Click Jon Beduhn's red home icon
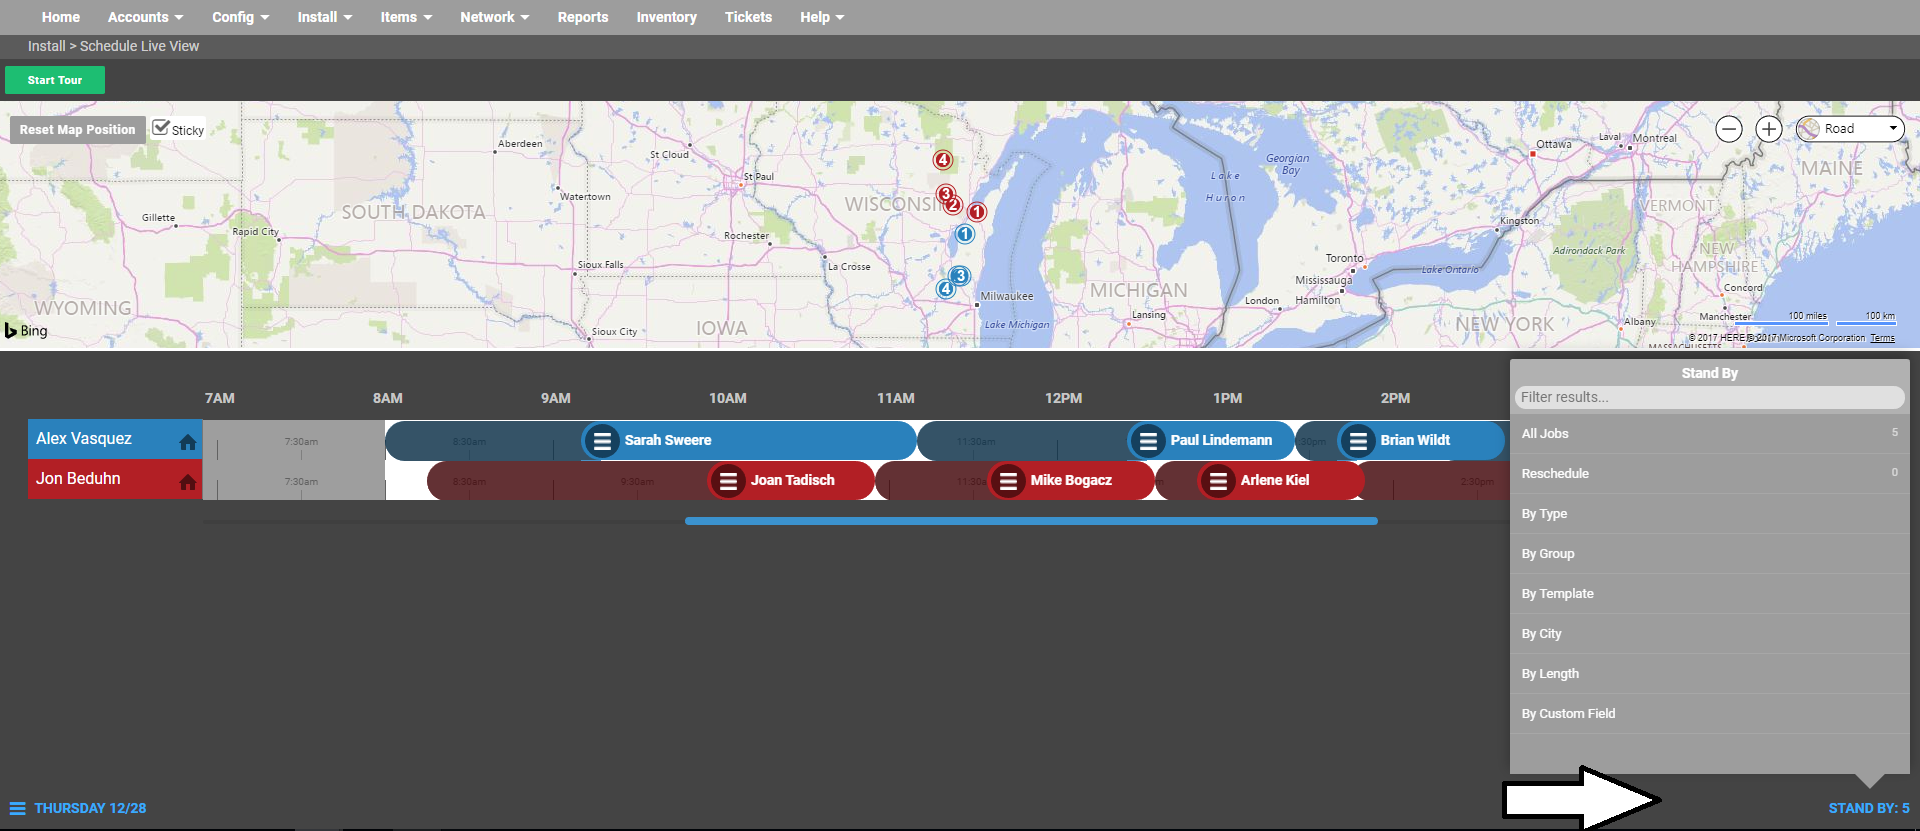The image size is (1920, 831). pos(187,482)
